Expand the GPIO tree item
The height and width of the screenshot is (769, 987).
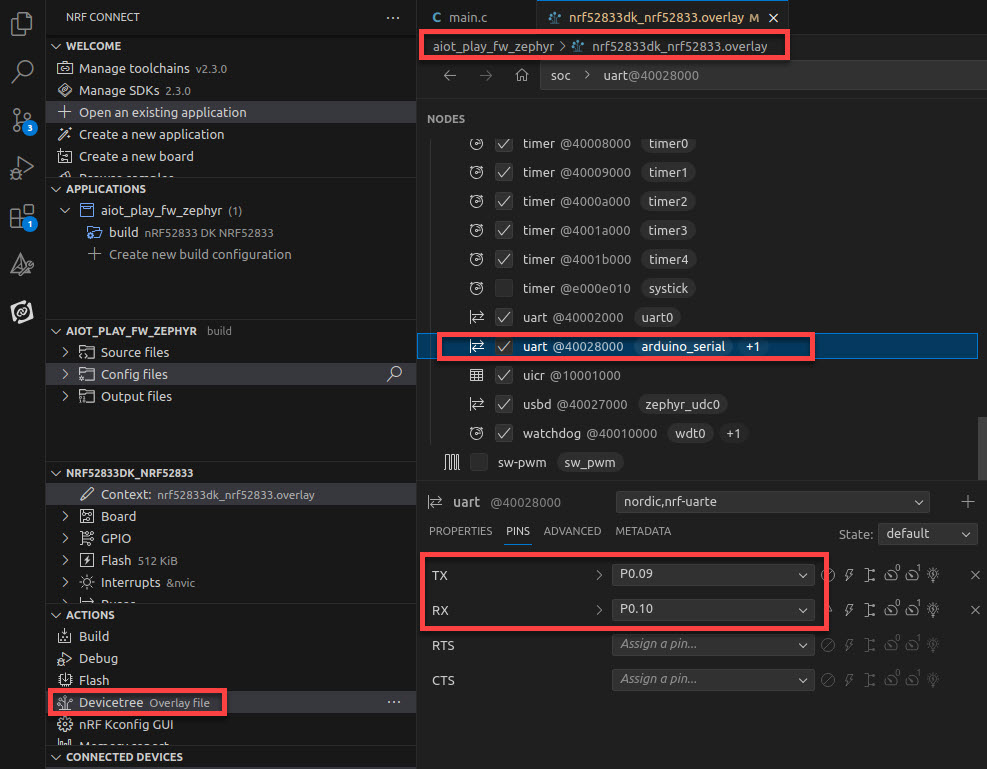(x=65, y=538)
